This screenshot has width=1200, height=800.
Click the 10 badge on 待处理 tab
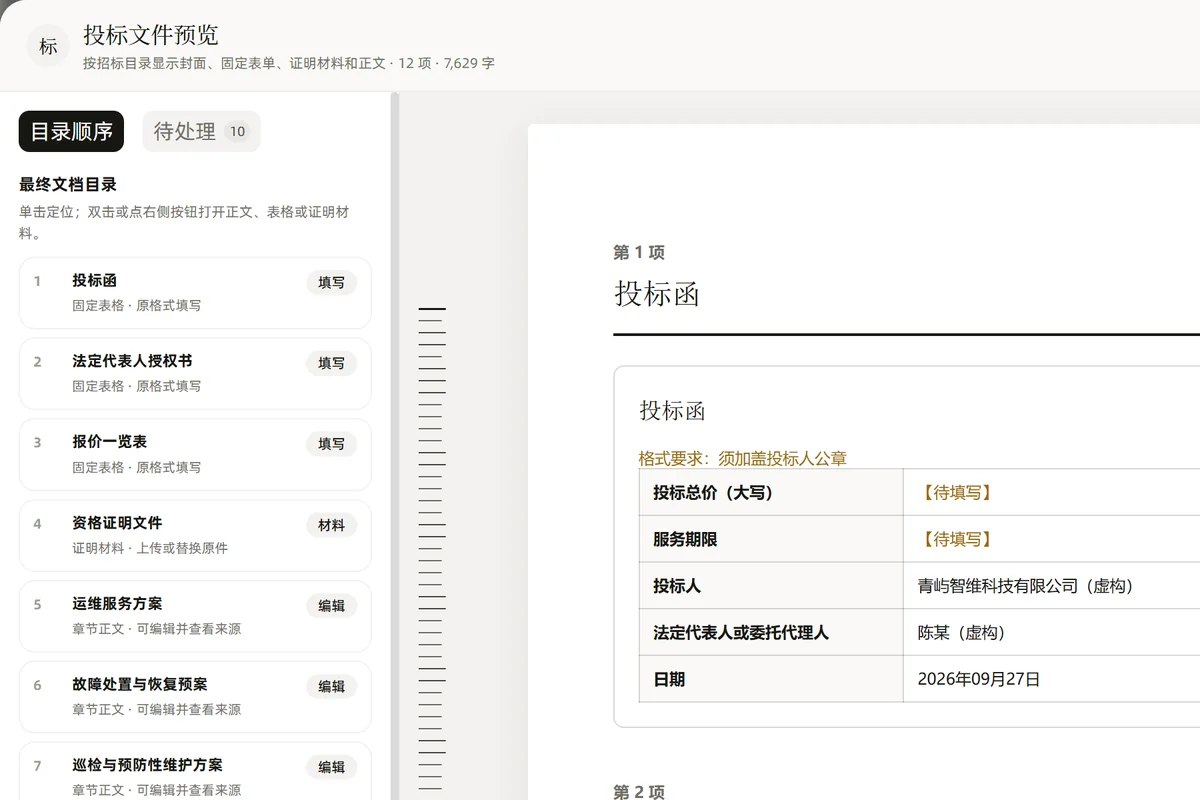[x=237, y=131]
